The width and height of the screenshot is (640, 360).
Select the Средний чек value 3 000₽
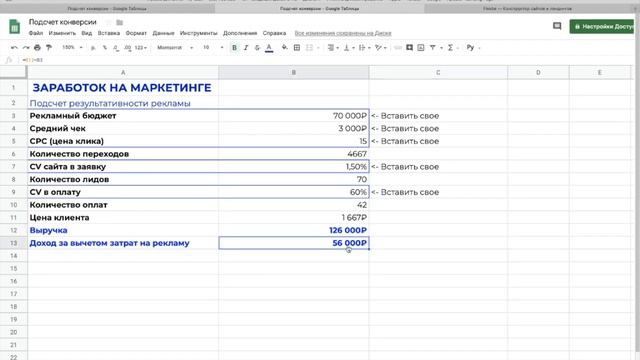(293, 129)
